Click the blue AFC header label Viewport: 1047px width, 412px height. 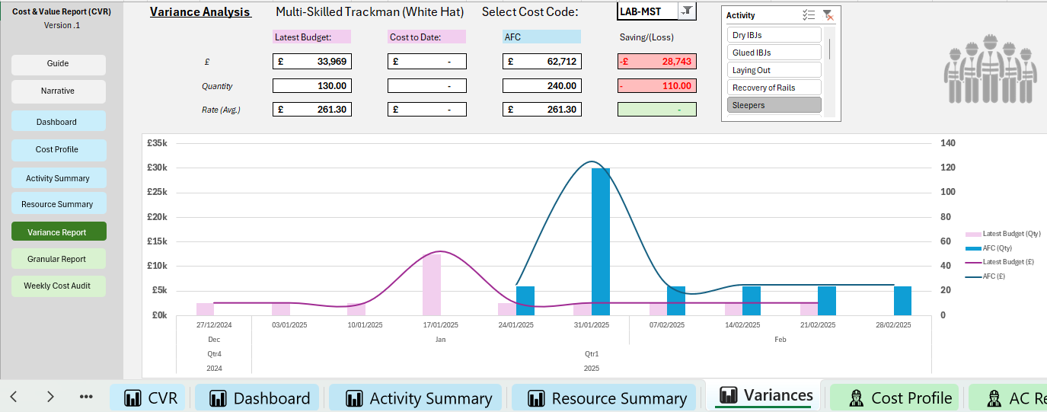coord(542,37)
